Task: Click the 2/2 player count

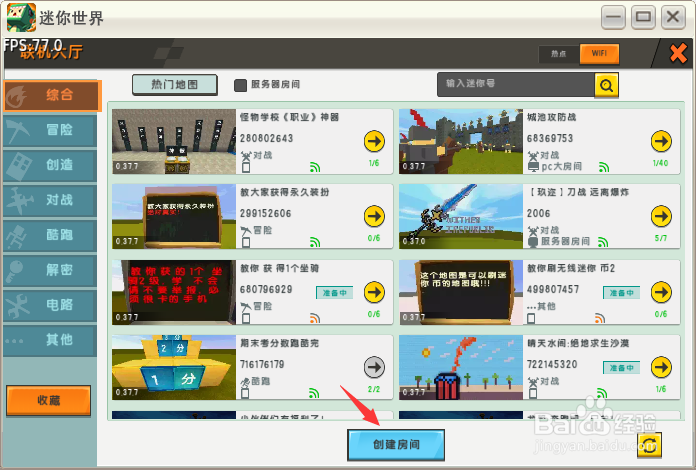Action: pyautogui.click(x=374, y=389)
